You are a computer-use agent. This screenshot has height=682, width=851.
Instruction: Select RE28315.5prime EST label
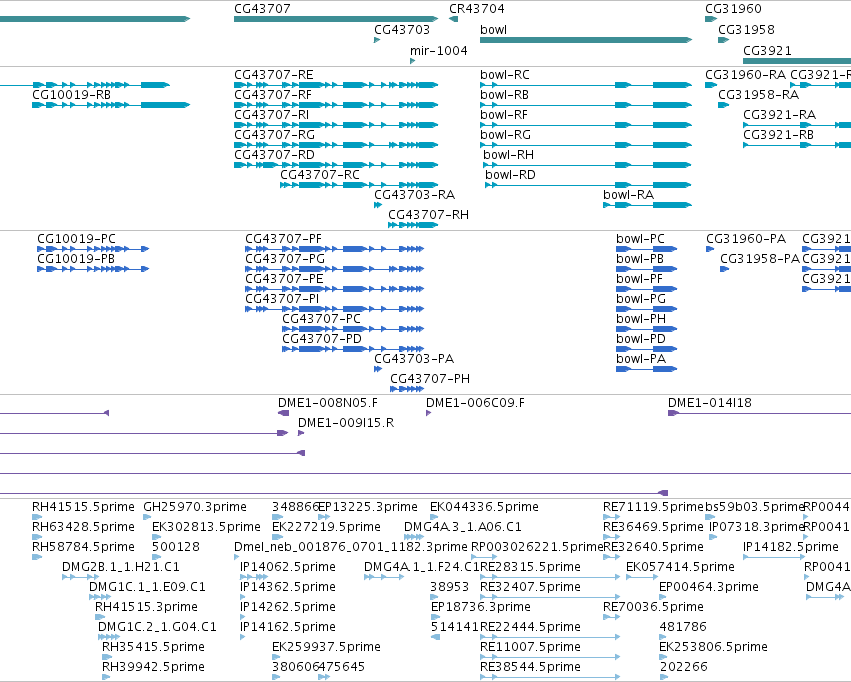pos(530,567)
